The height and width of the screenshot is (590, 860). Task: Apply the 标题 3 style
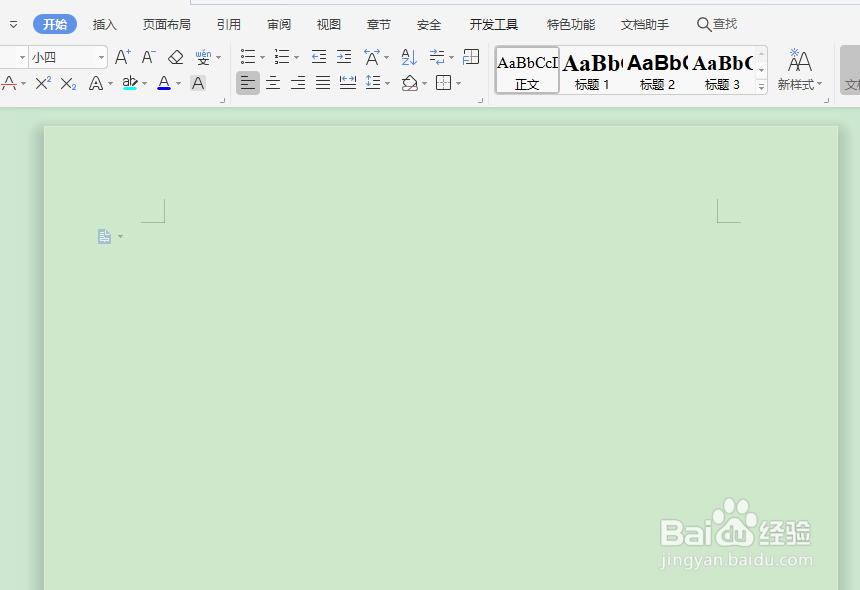(722, 70)
